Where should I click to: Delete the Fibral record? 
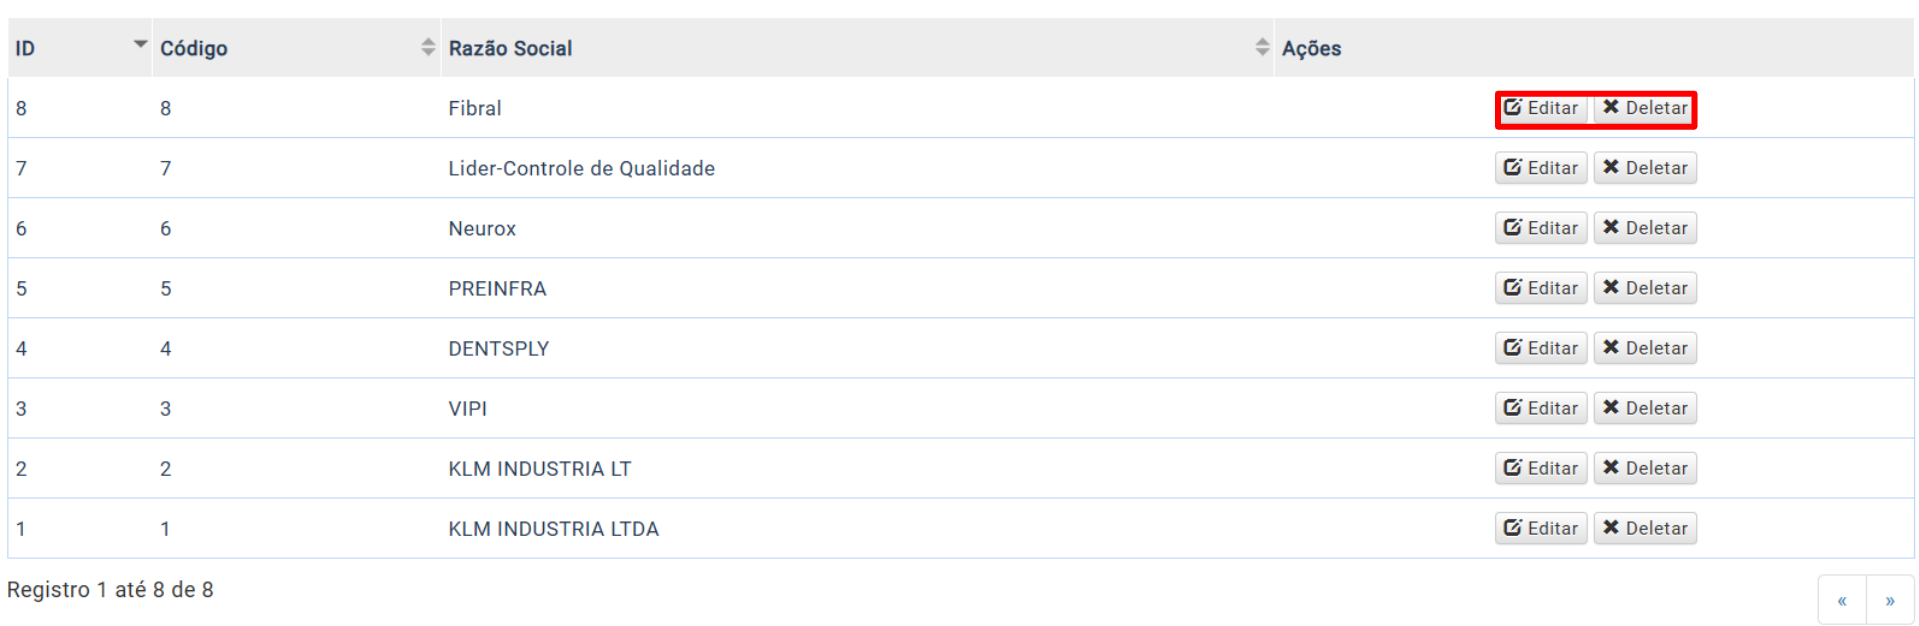coord(1645,108)
